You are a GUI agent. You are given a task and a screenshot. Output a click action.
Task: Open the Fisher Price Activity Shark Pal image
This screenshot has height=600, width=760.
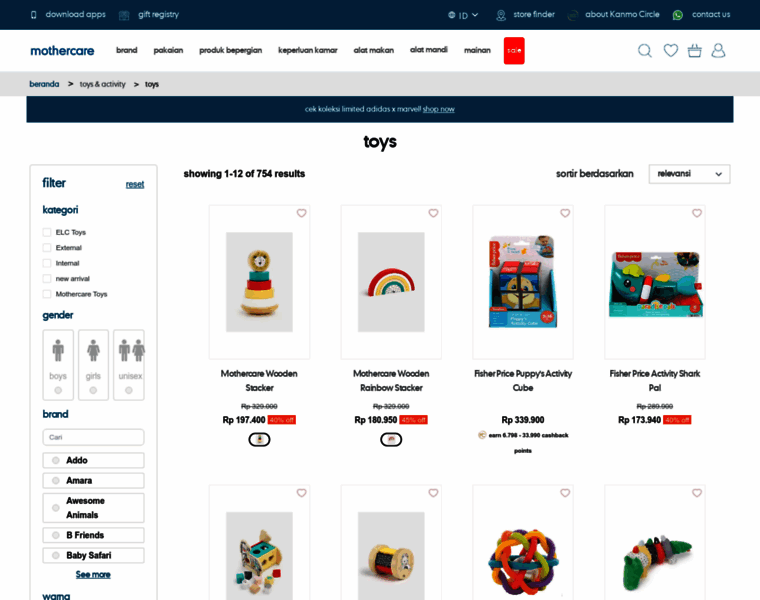655,284
